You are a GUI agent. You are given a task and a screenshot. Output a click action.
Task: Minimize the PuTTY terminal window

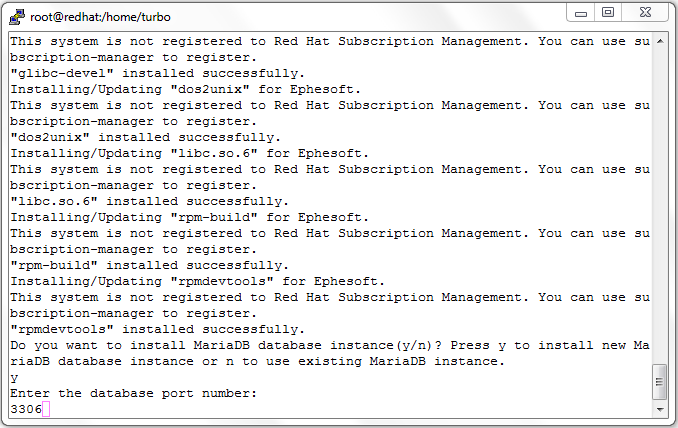tap(581, 13)
